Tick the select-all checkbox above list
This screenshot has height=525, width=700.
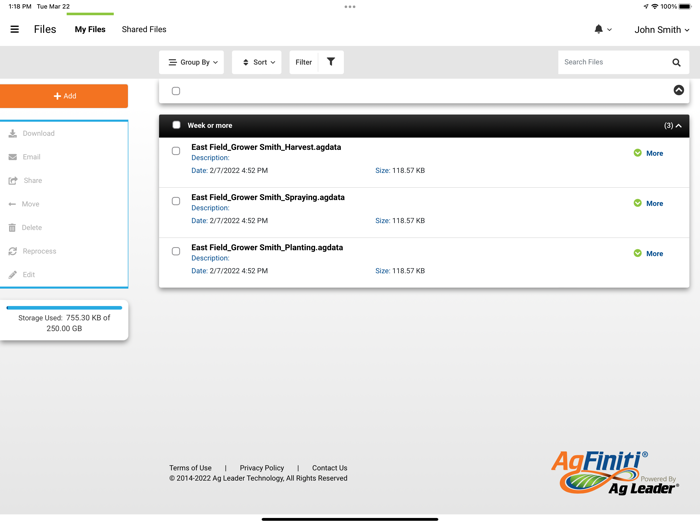(176, 91)
